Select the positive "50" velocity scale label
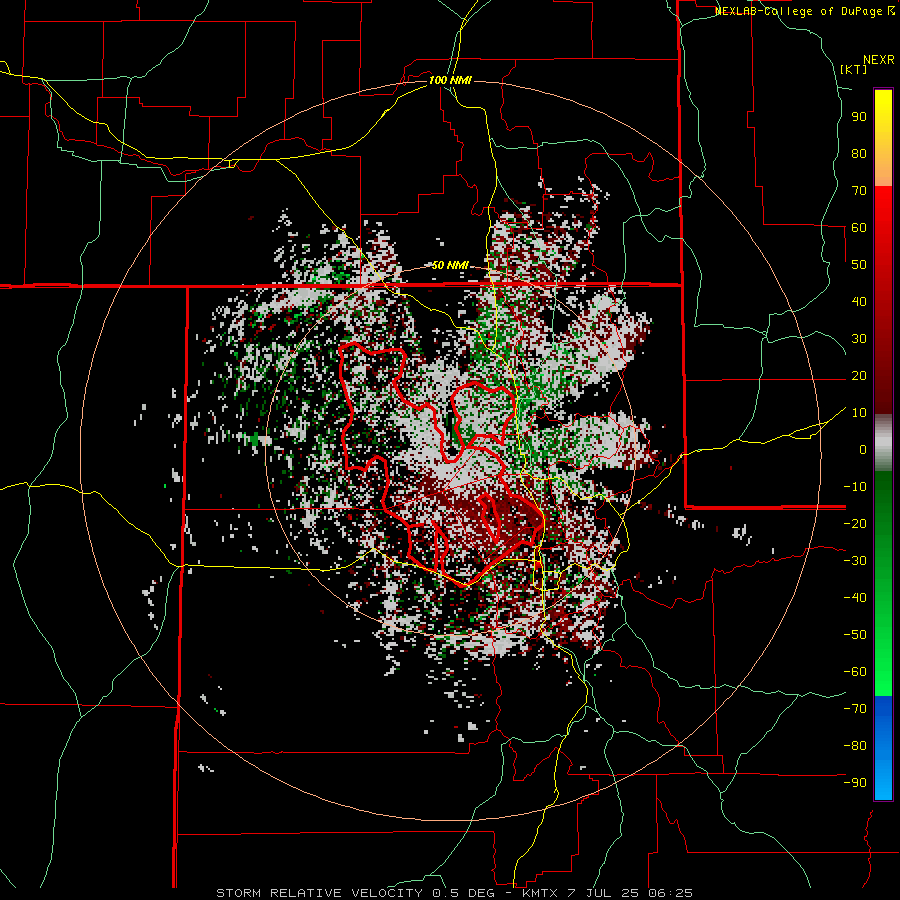Viewport: 900px width, 900px height. 859,265
